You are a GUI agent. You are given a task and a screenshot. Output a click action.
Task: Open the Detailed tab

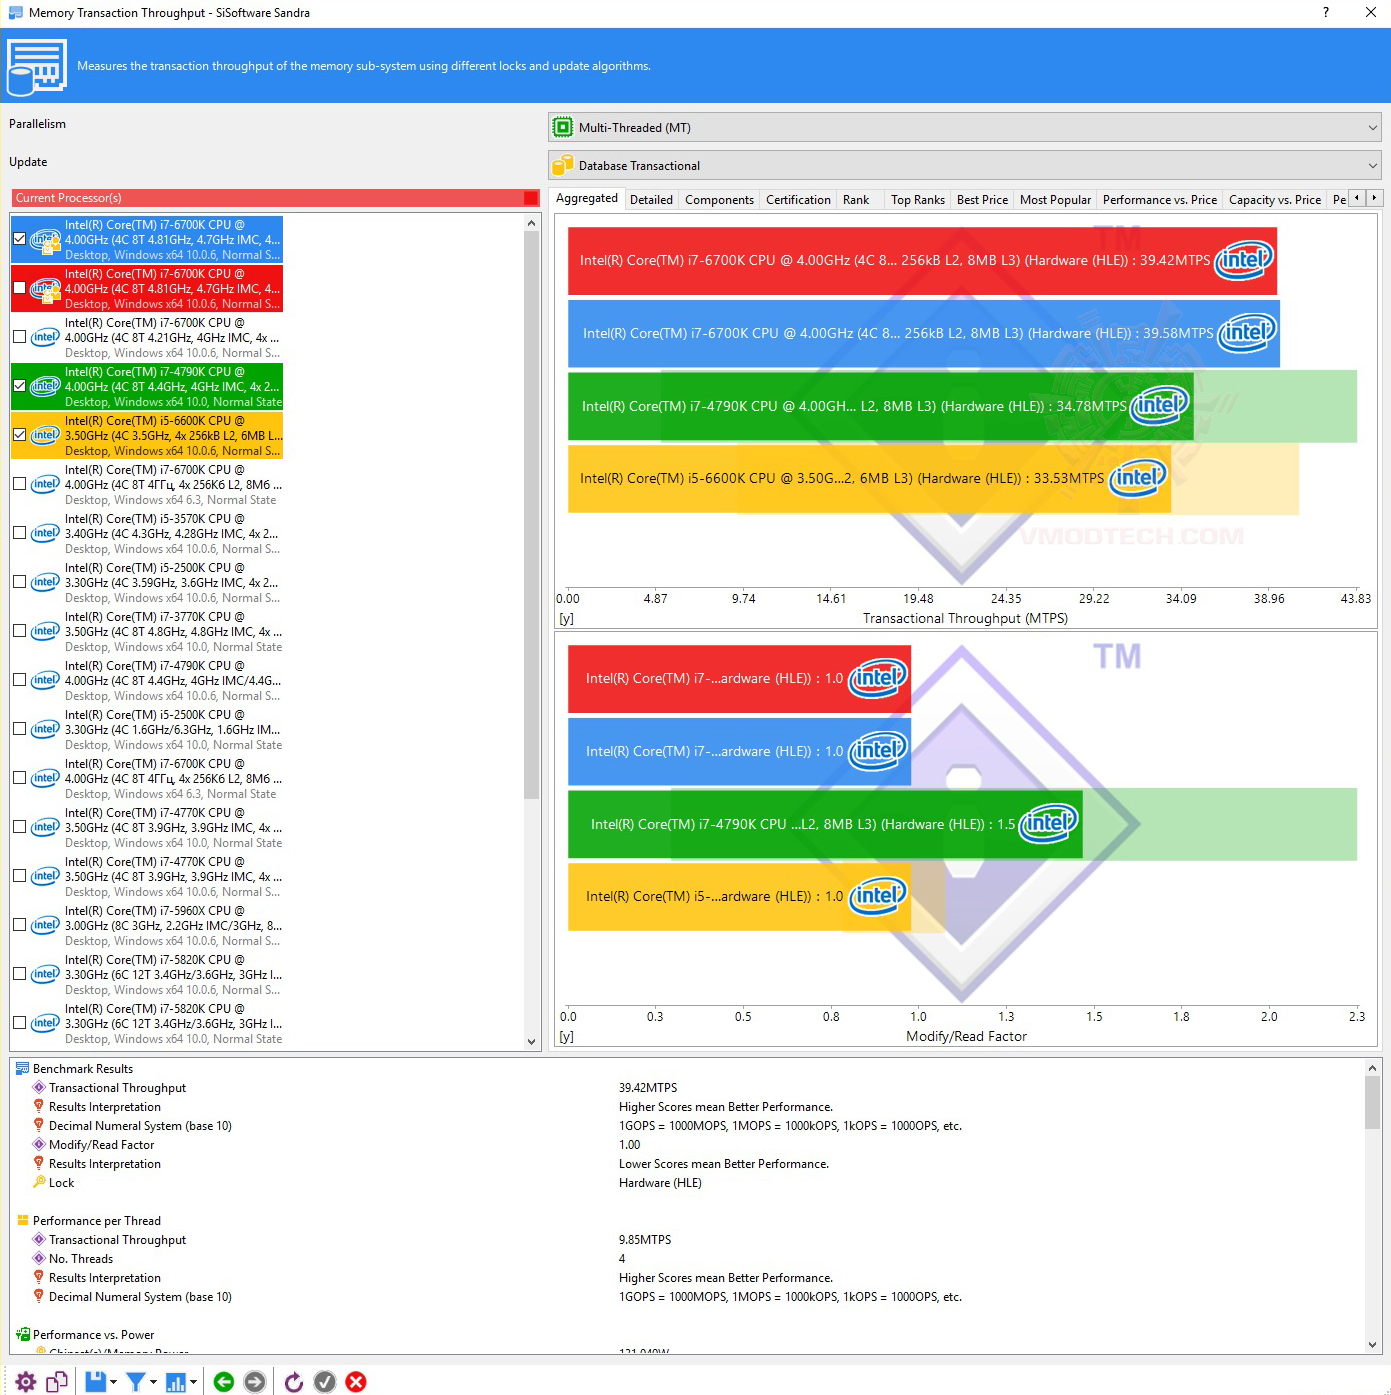651,200
